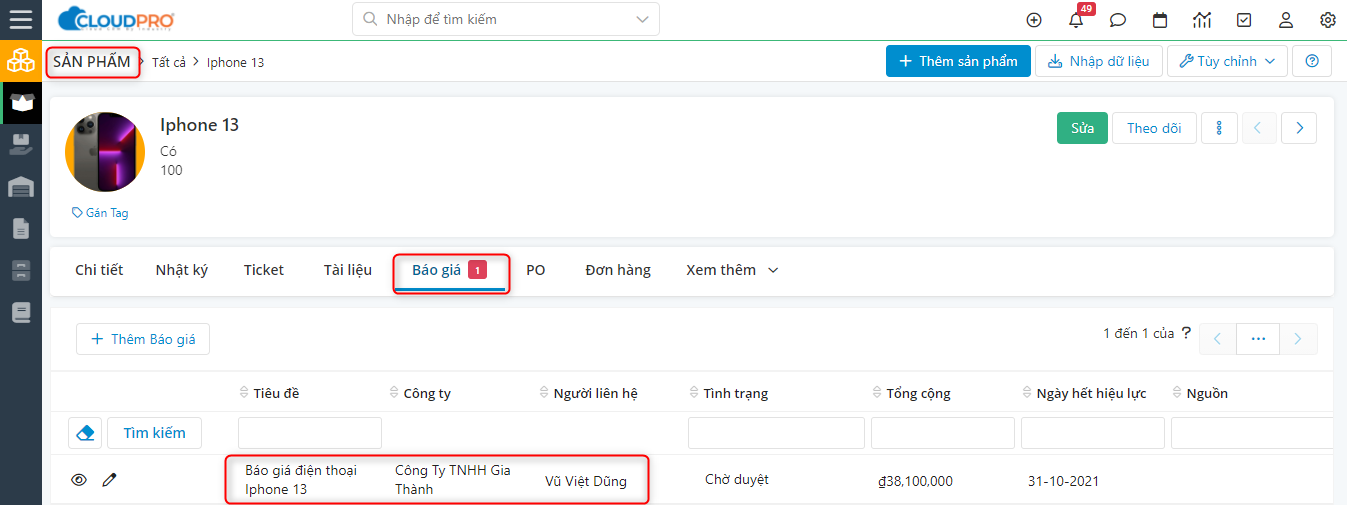
Task: Open the archive drawer sidebar icon
Action: (20, 270)
